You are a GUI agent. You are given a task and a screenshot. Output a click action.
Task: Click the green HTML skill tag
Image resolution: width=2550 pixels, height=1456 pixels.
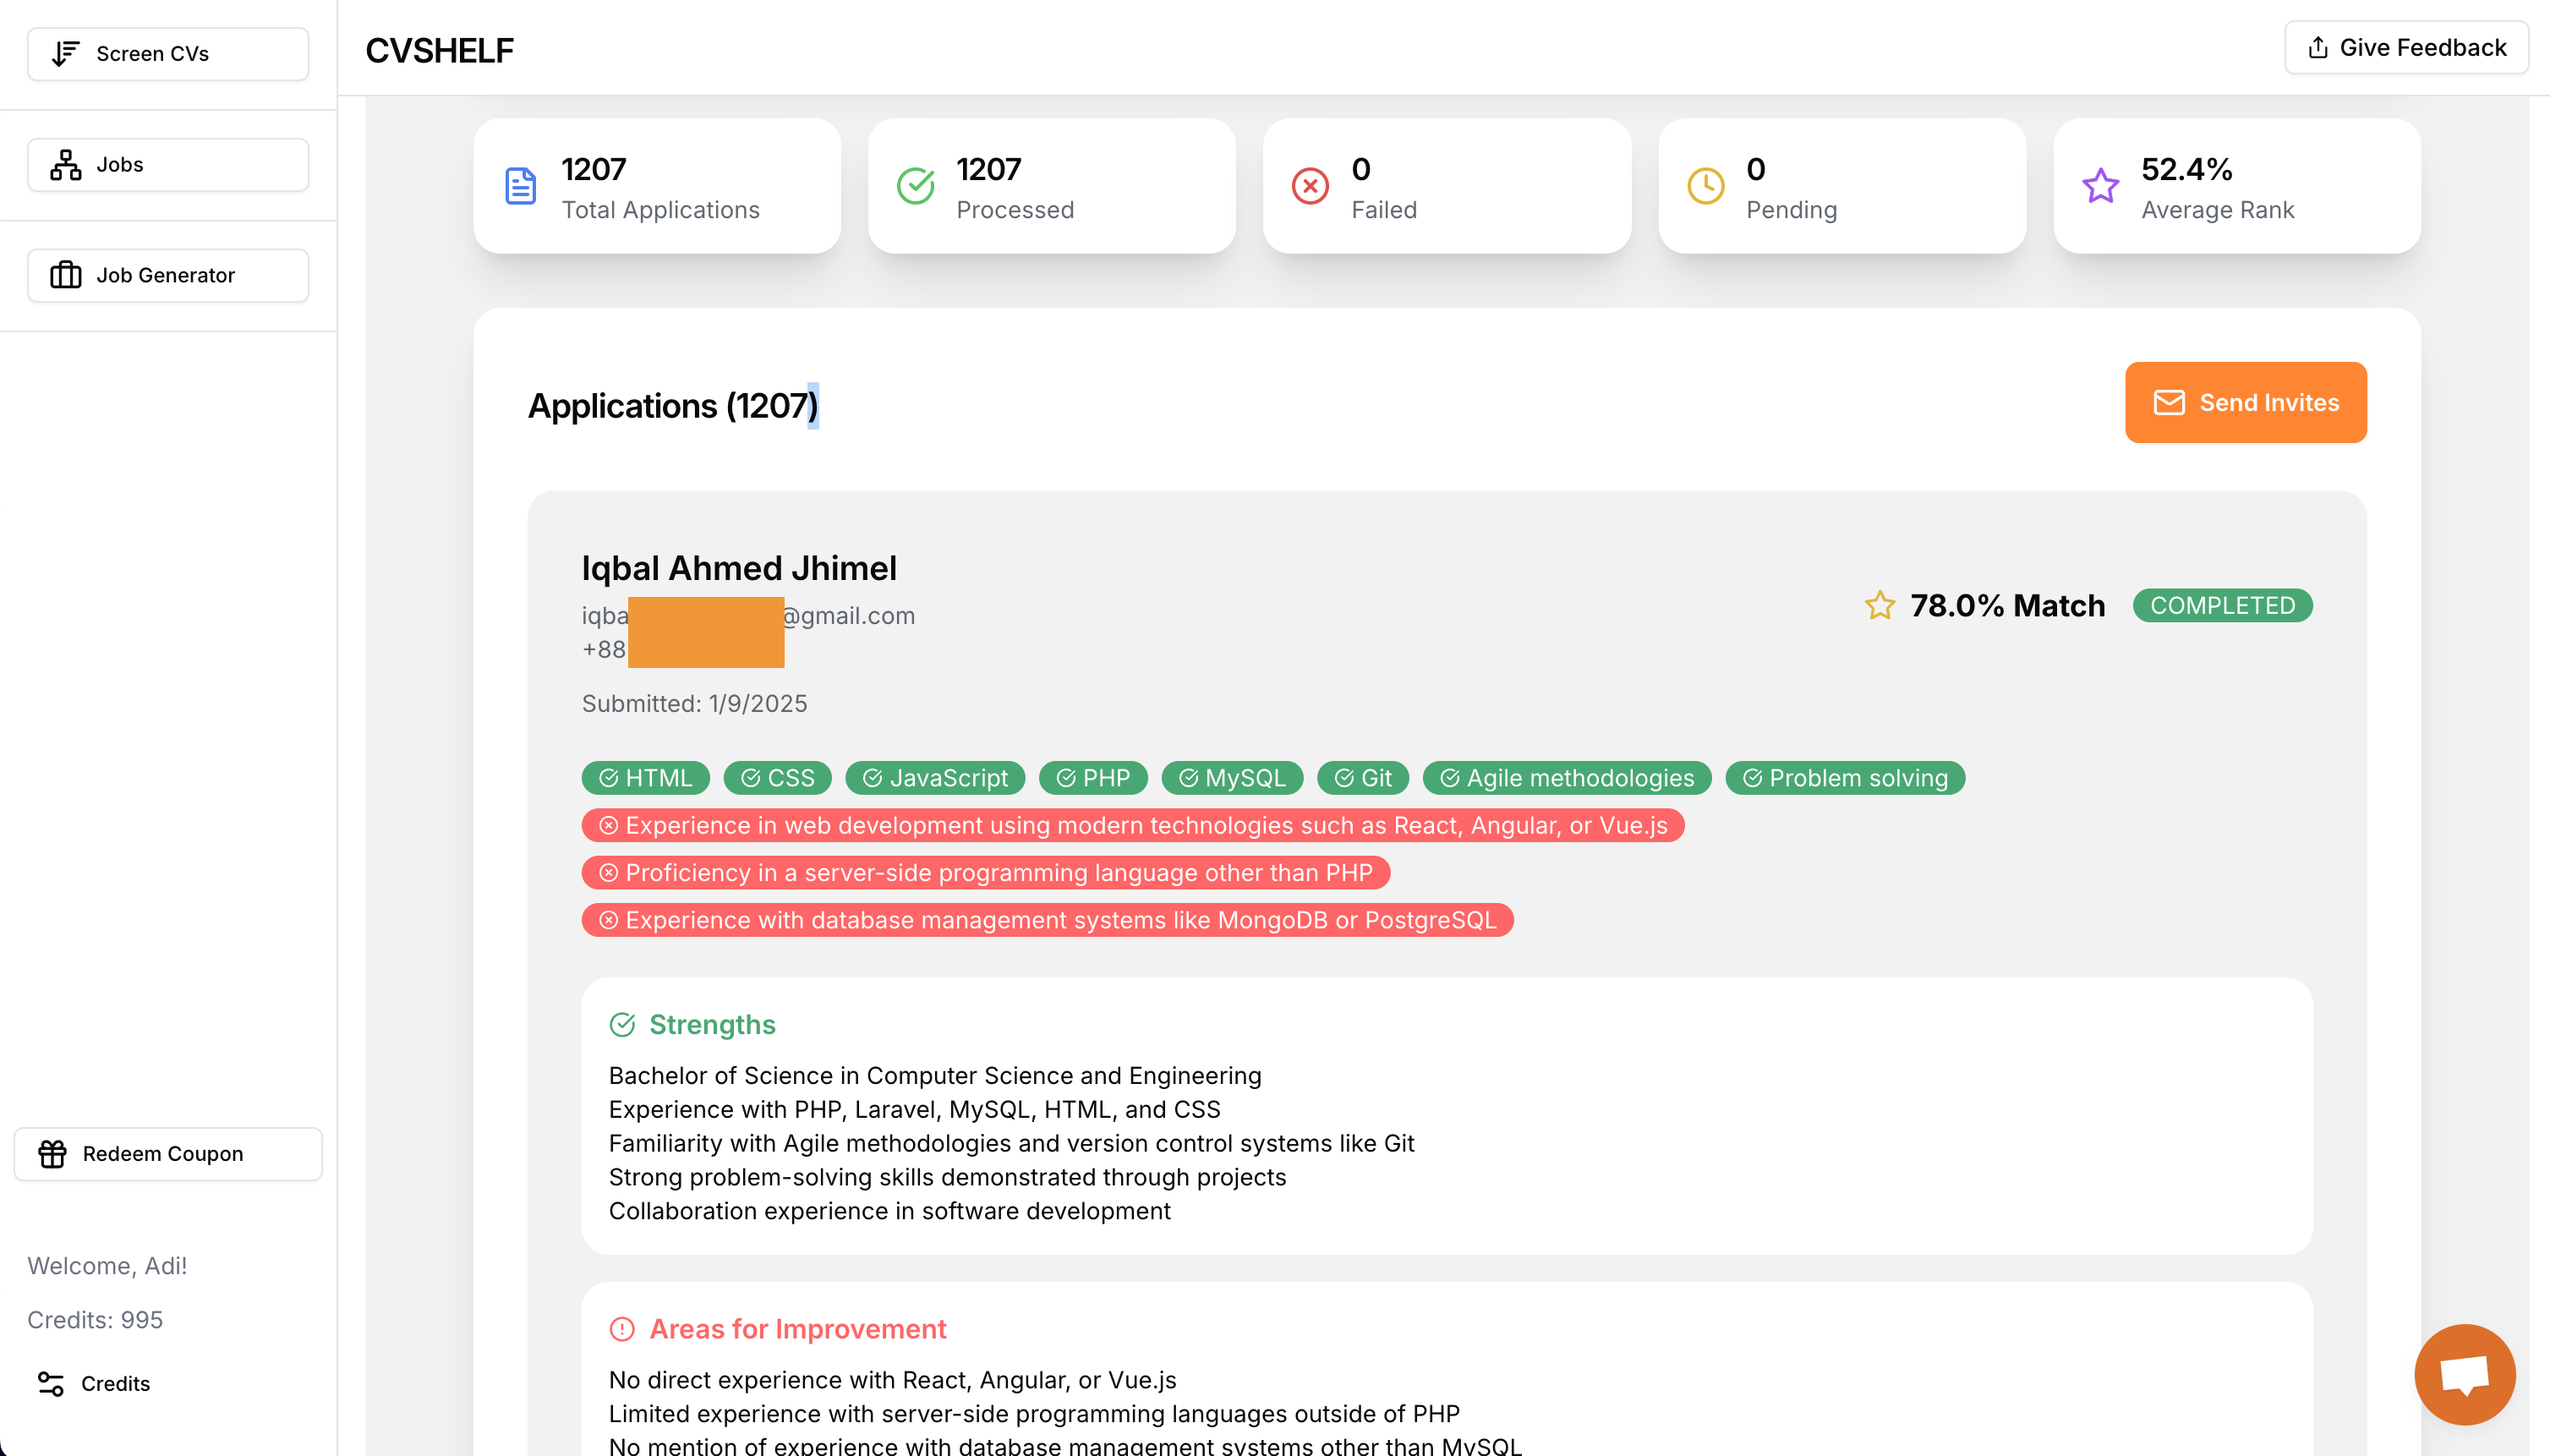(645, 777)
